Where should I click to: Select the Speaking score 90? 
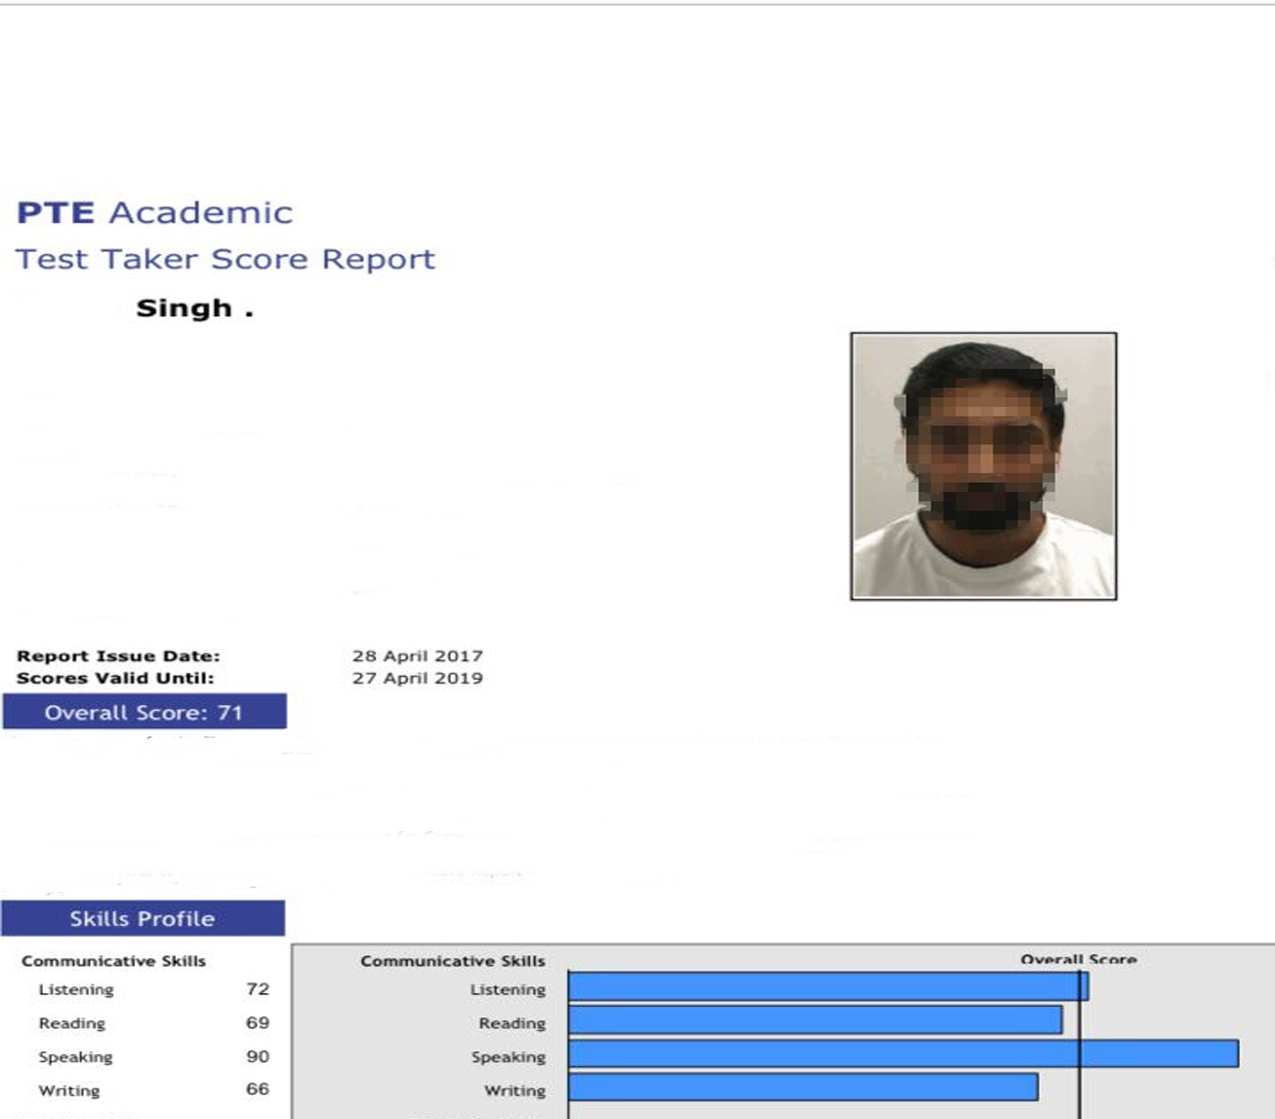(257, 1057)
